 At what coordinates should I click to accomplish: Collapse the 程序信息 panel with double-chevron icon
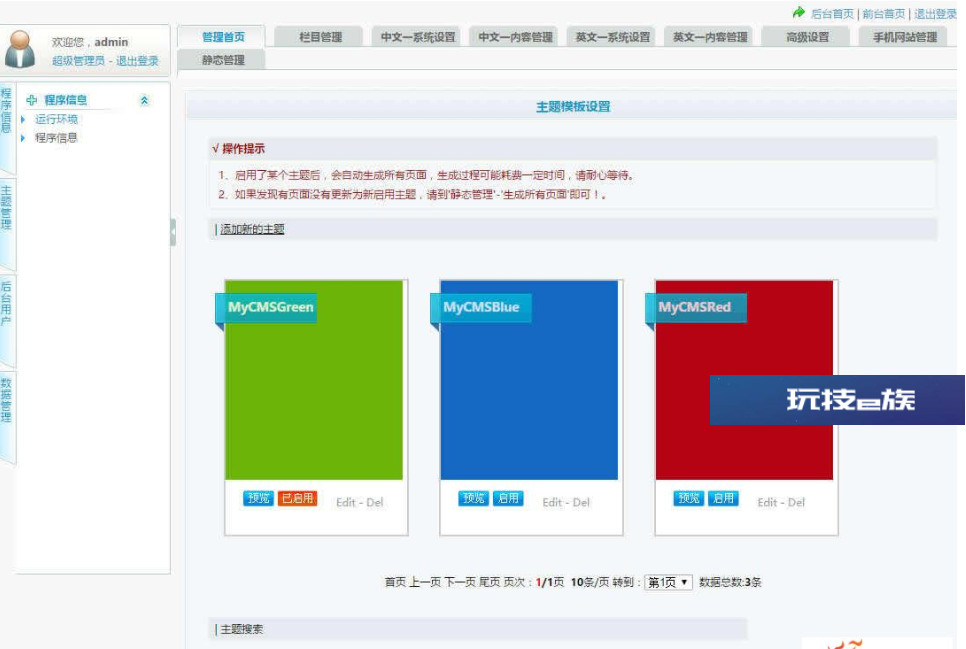pyautogui.click(x=144, y=100)
